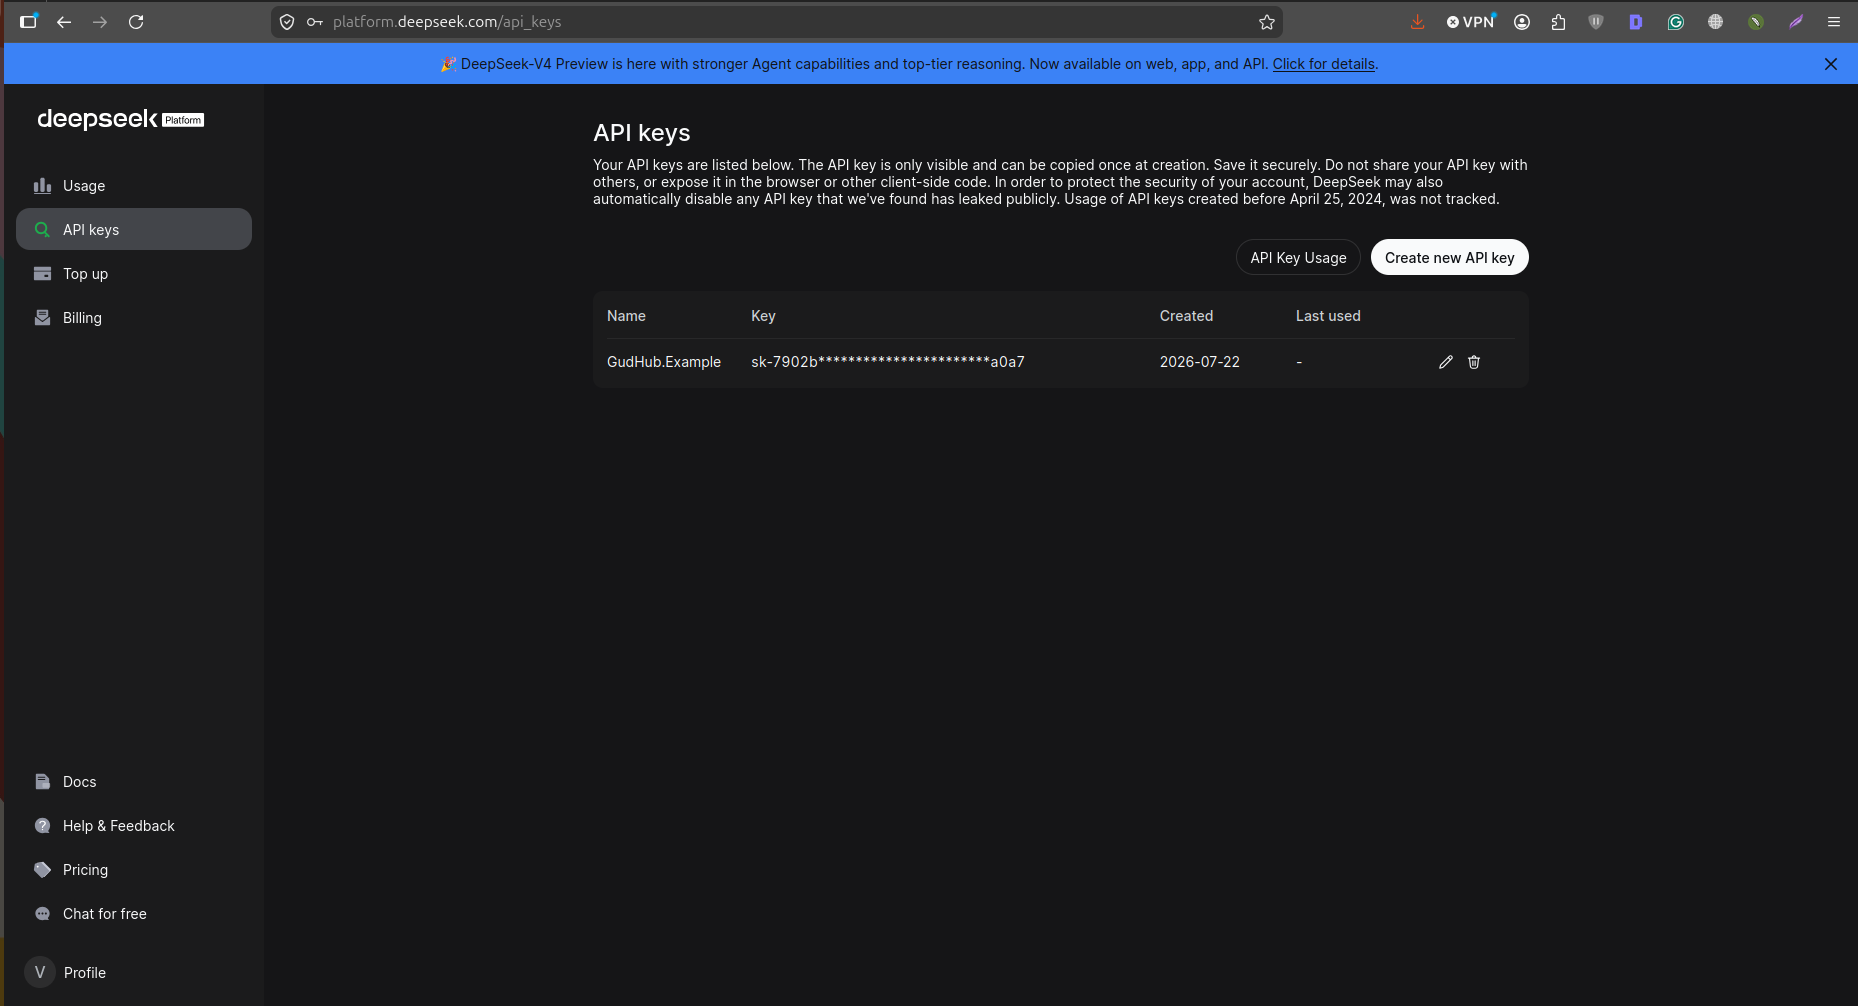Open the VPN status indicator

pyautogui.click(x=1471, y=22)
